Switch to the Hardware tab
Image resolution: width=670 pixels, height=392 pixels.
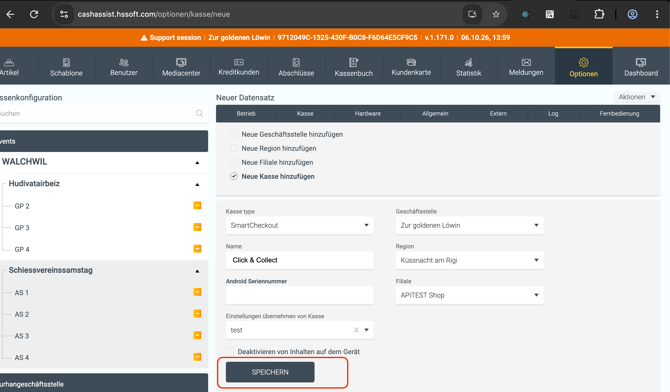click(x=367, y=114)
